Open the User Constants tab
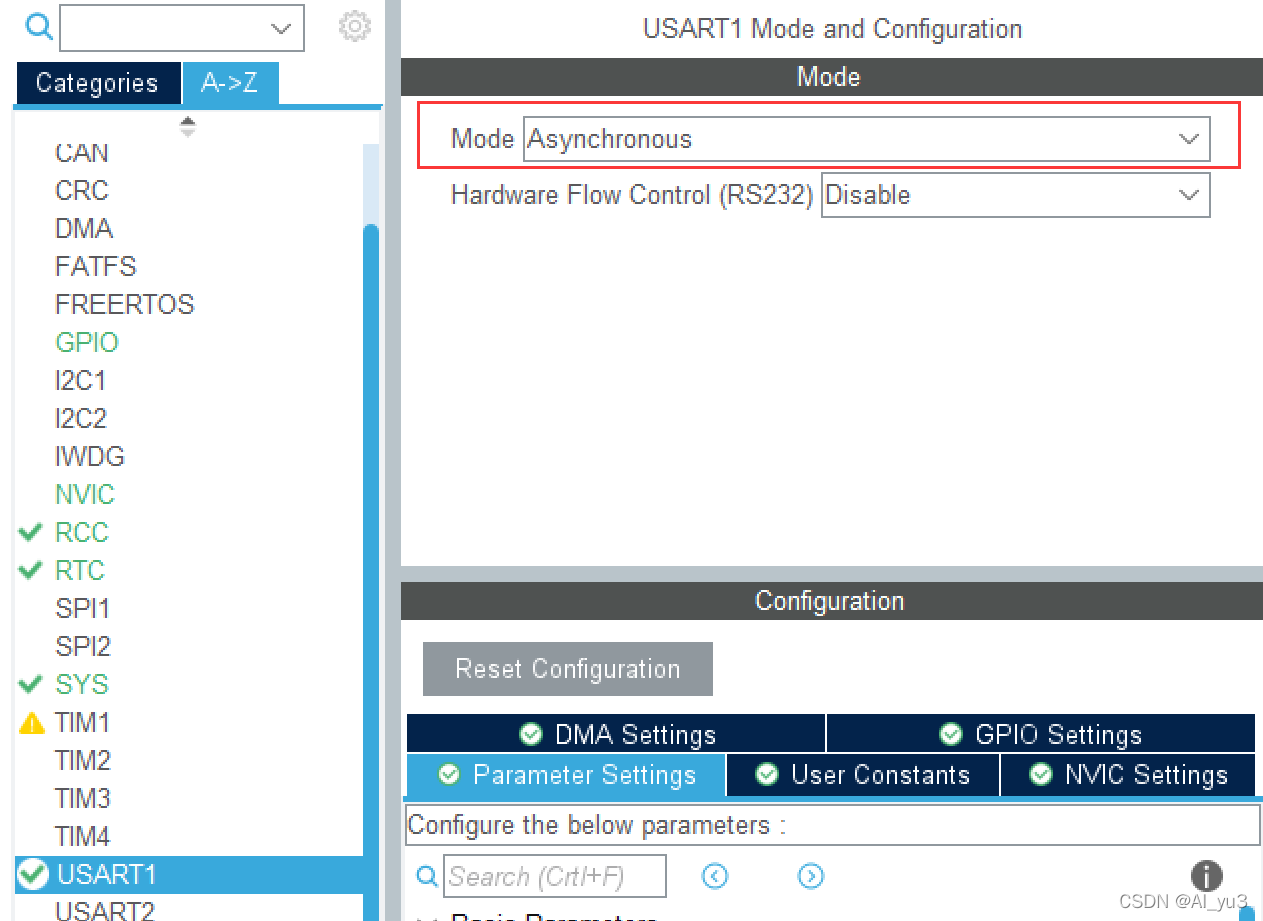The height and width of the screenshot is (921, 1263). click(863, 775)
